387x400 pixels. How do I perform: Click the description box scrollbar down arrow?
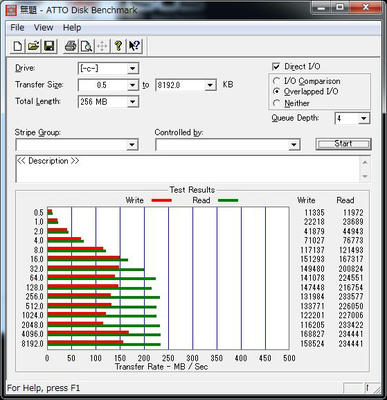point(365,176)
